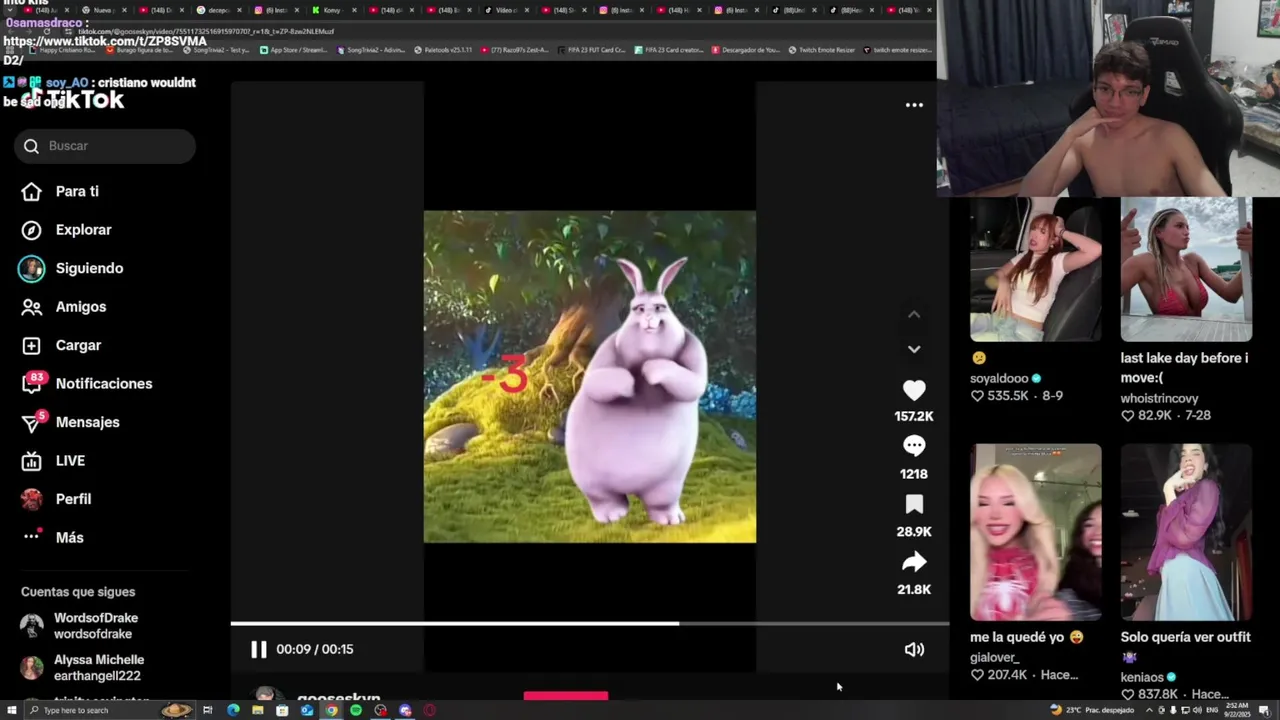Open the Amigos page

63,307
